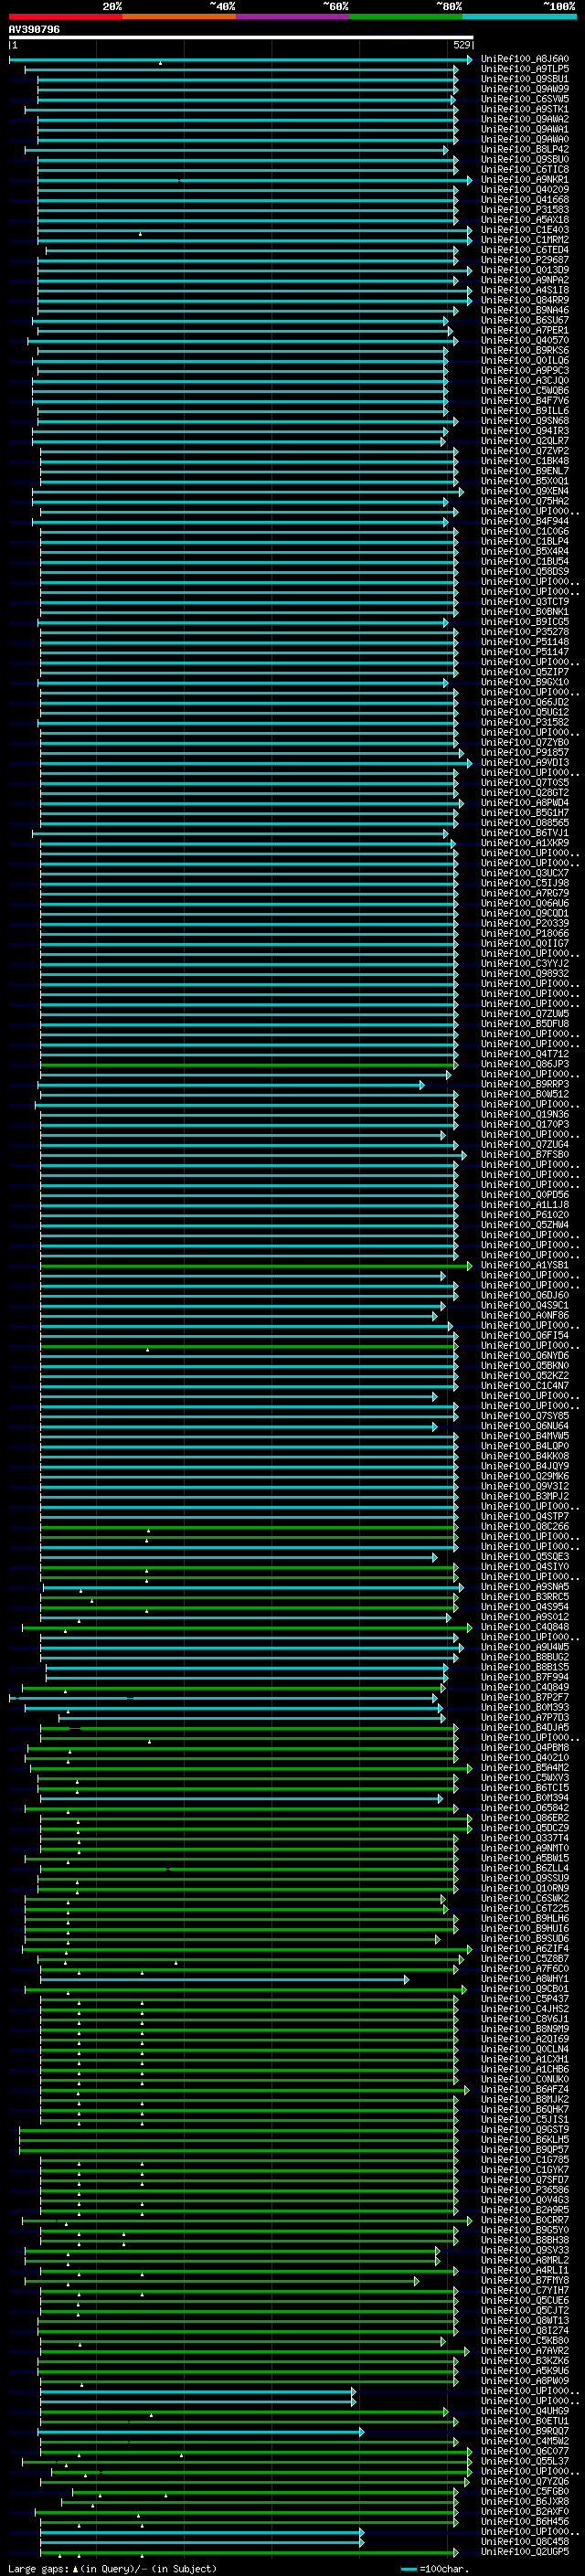Select hit label UniRef100_Q4STP7
This screenshot has width=585, height=2576.
coord(525,1517)
